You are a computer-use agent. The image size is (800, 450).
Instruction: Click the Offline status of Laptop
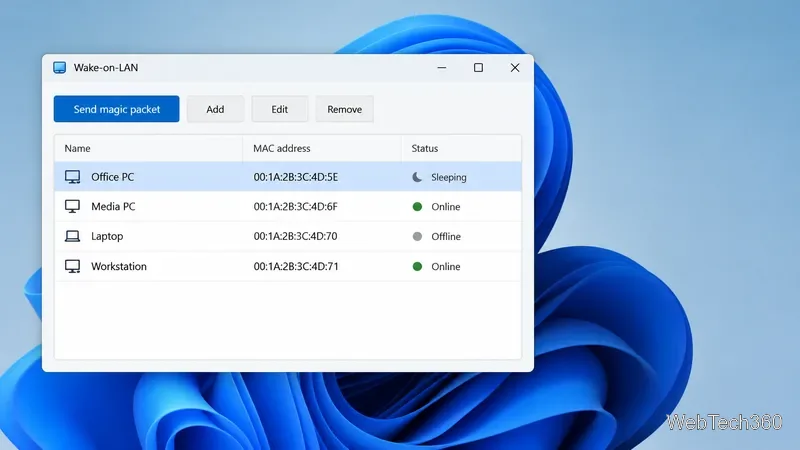(x=446, y=236)
